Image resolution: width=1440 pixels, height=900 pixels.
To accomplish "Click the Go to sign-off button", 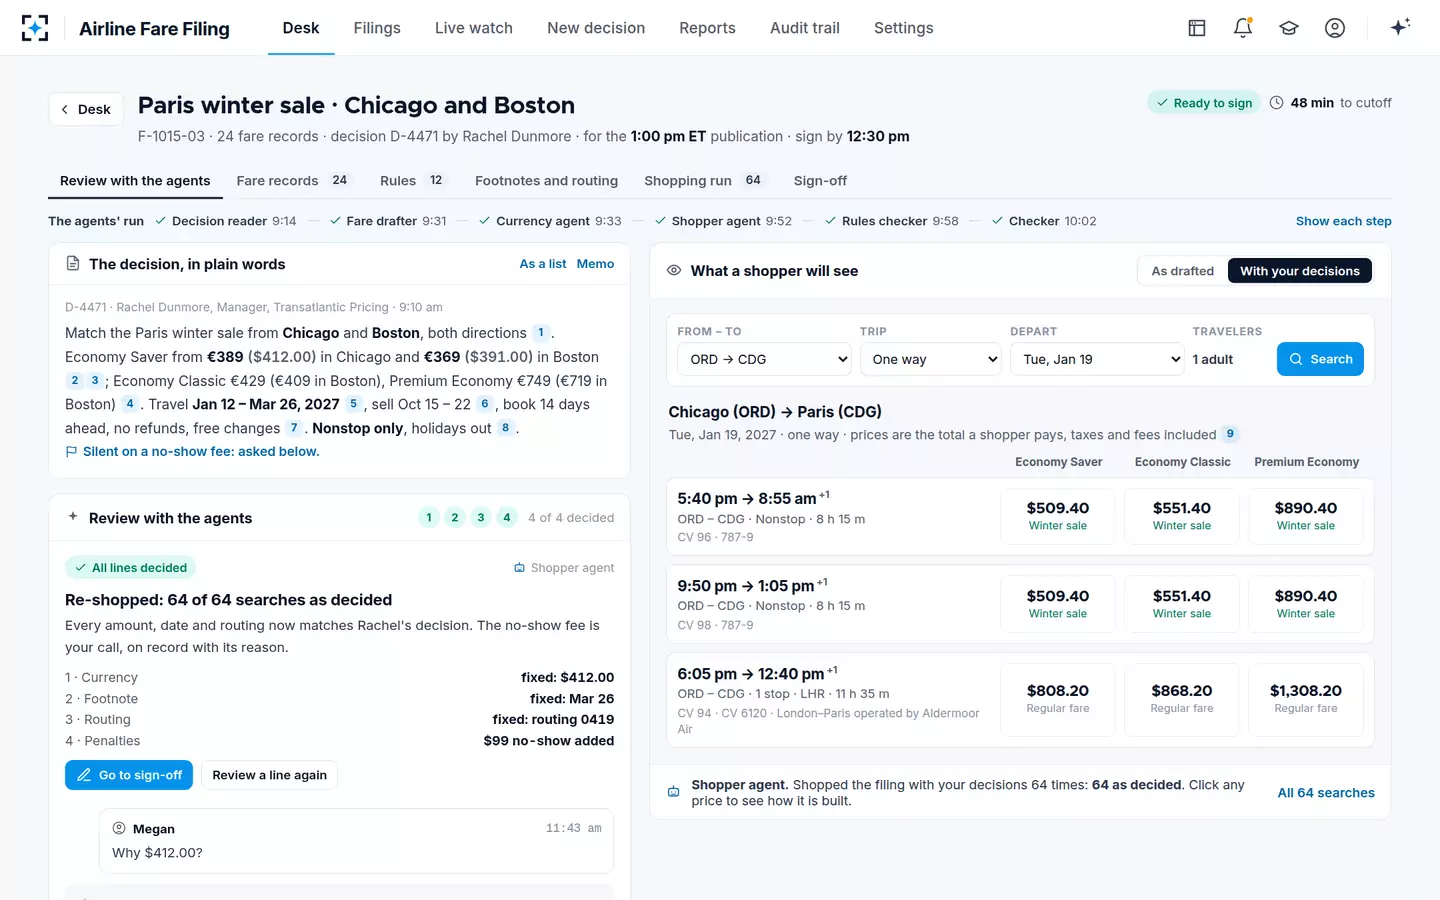I will pyautogui.click(x=129, y=775).
